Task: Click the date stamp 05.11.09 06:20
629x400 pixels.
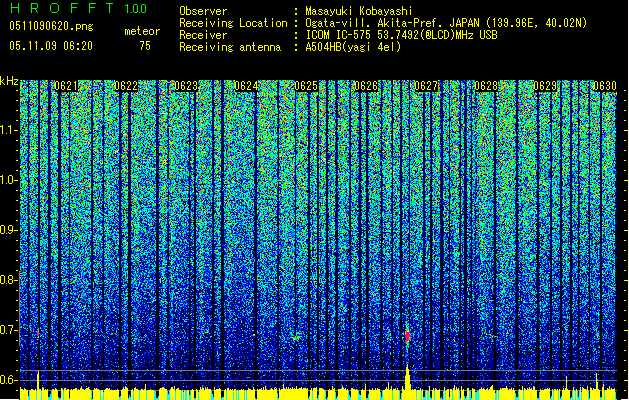Action: [51, 46]
